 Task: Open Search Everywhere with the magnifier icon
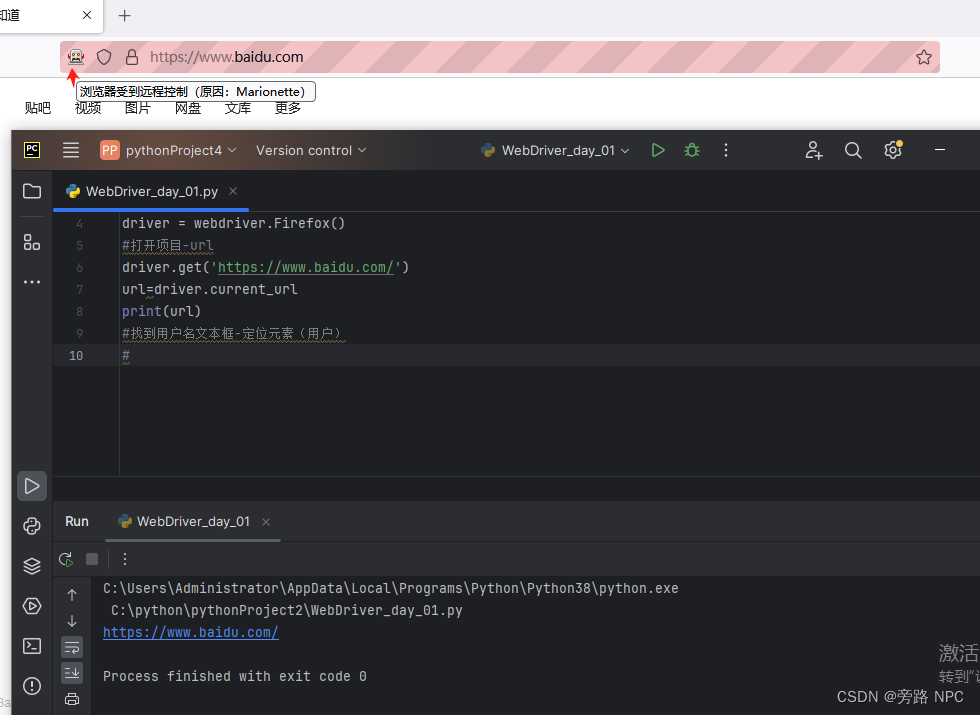click(x=852, y=150)
